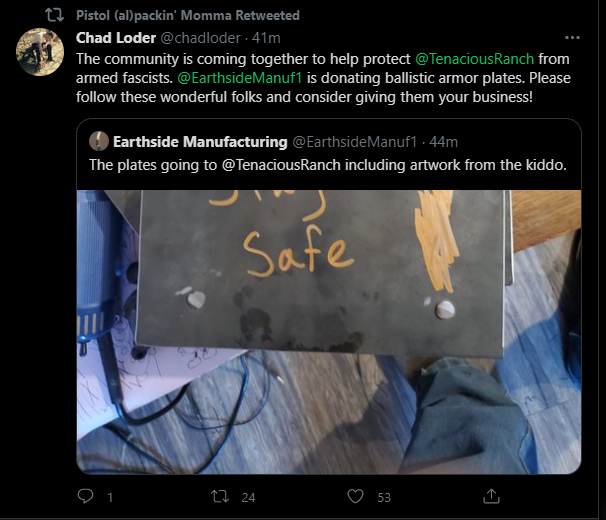Screen dimensions: 606x520
Task: Click the like count 53
Action: pos(384,497)
